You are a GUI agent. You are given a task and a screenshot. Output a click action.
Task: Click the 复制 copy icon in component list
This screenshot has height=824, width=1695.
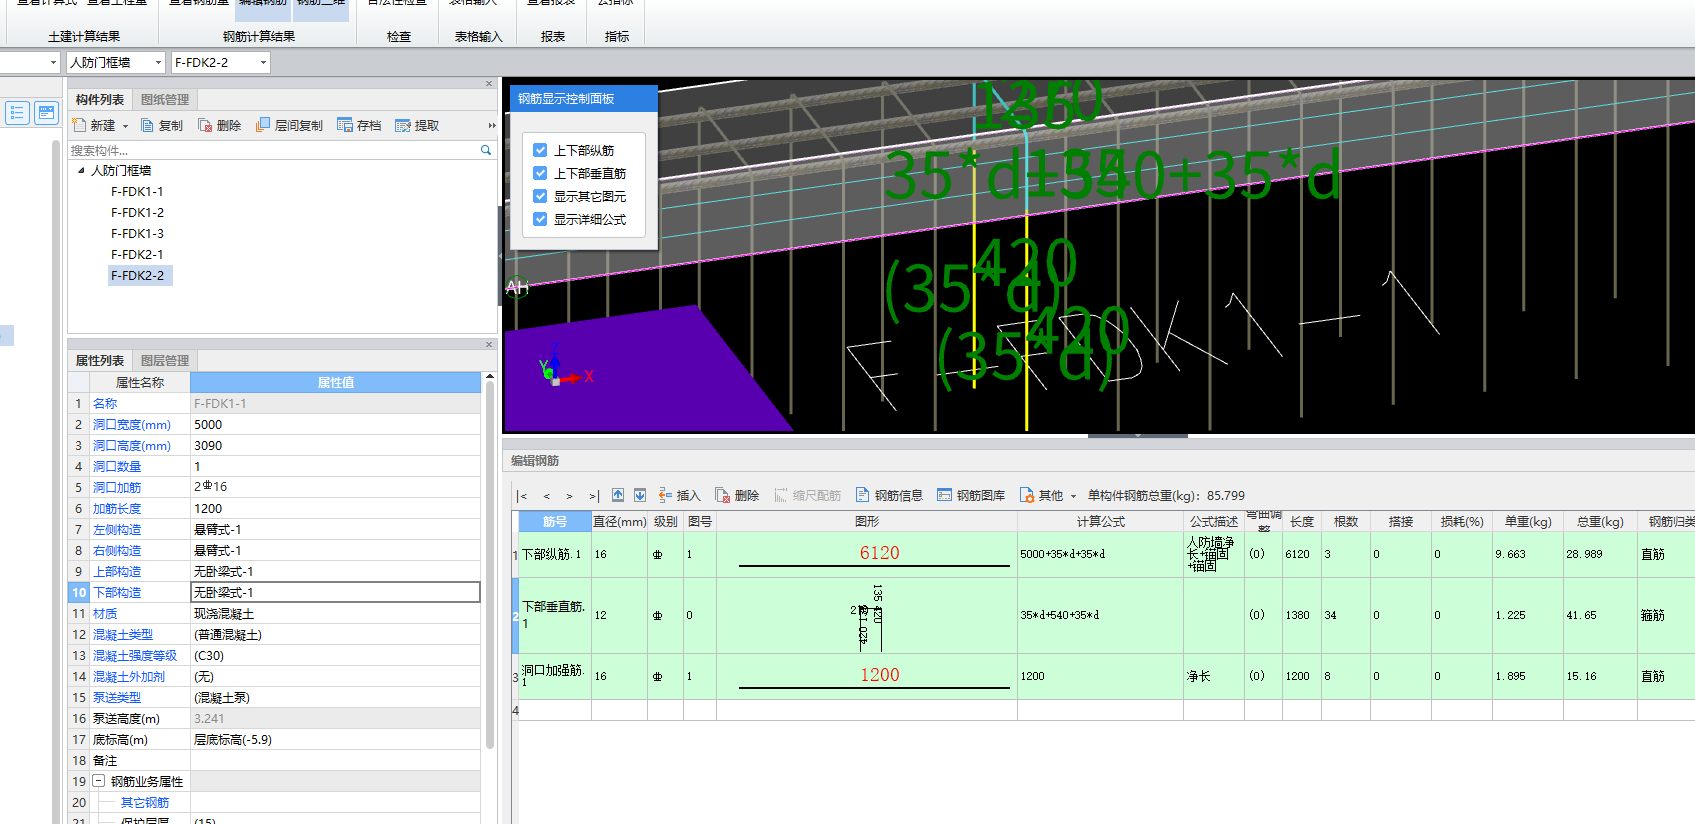(147, 125)
